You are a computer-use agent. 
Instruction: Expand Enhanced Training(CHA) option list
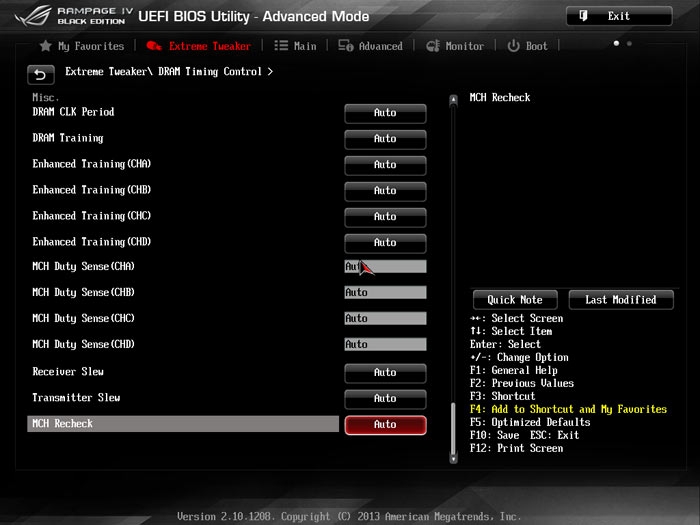tap(385, 165)
